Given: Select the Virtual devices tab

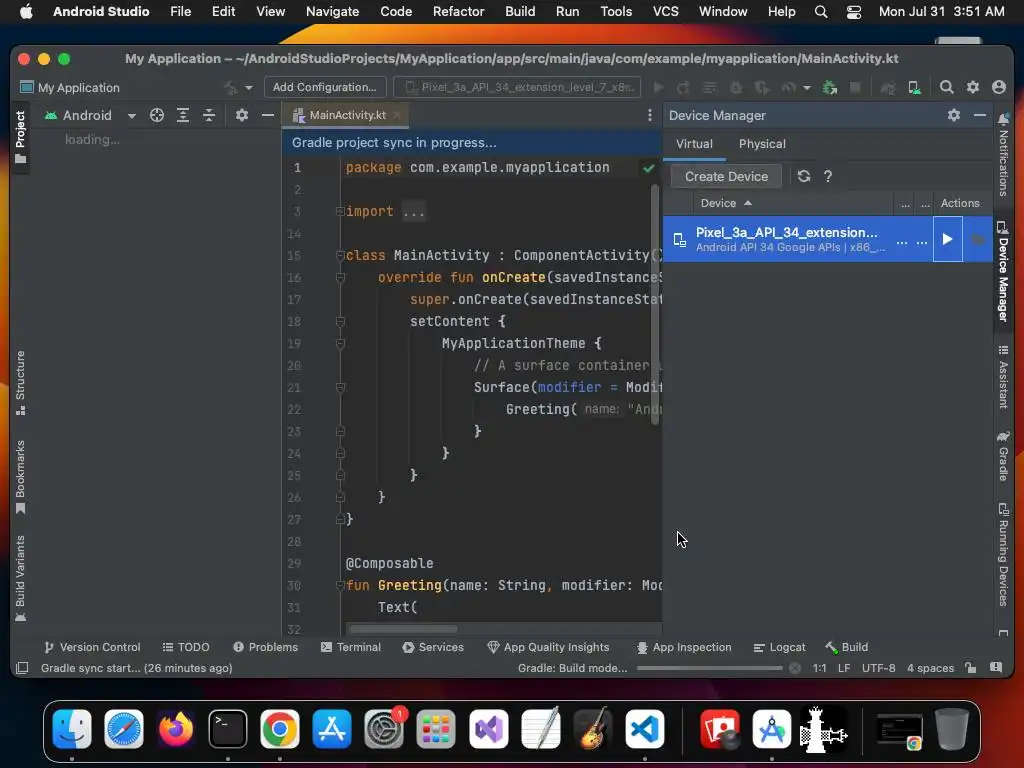Looking at the screenshot, I should click(694, 144).
